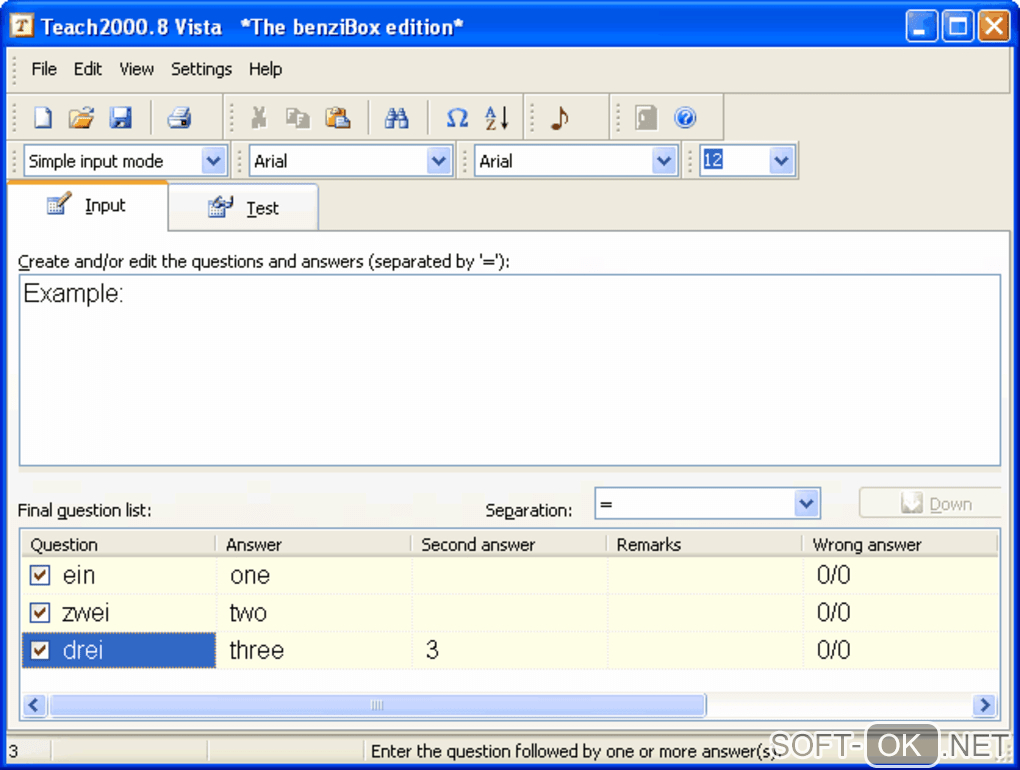Click the Second answer column header

509,544
